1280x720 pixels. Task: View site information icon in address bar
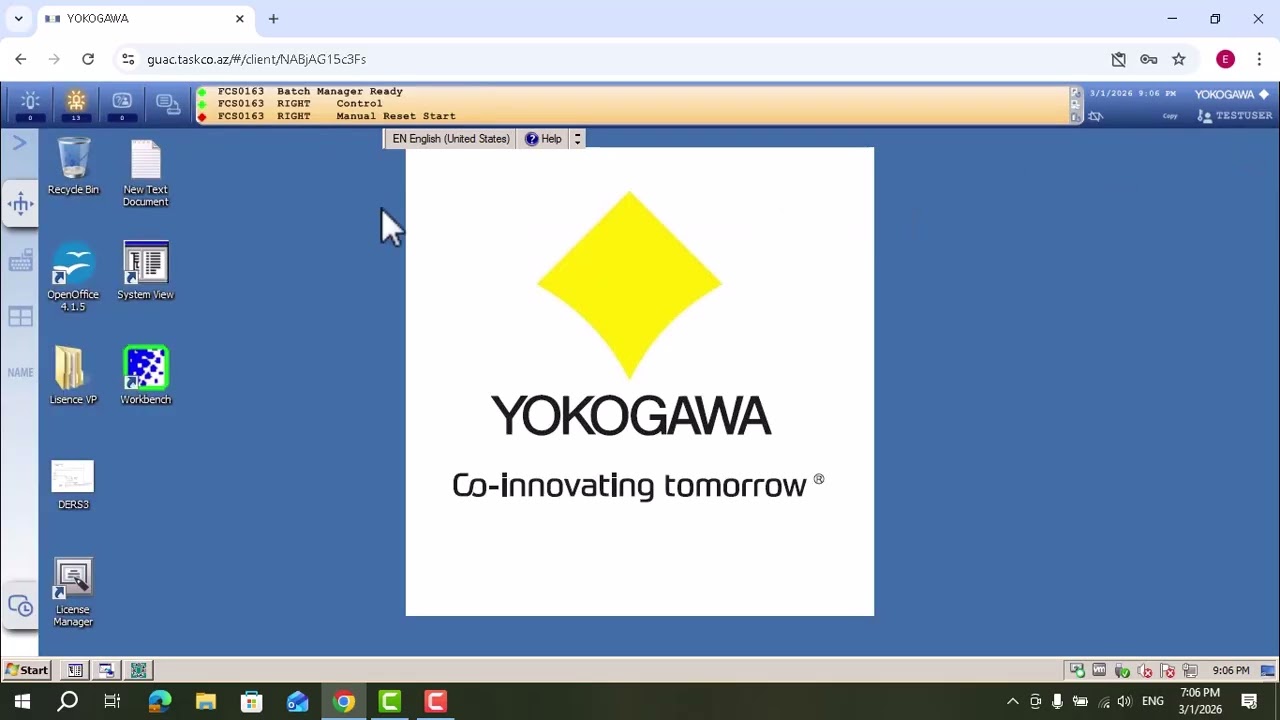point(128,59)
